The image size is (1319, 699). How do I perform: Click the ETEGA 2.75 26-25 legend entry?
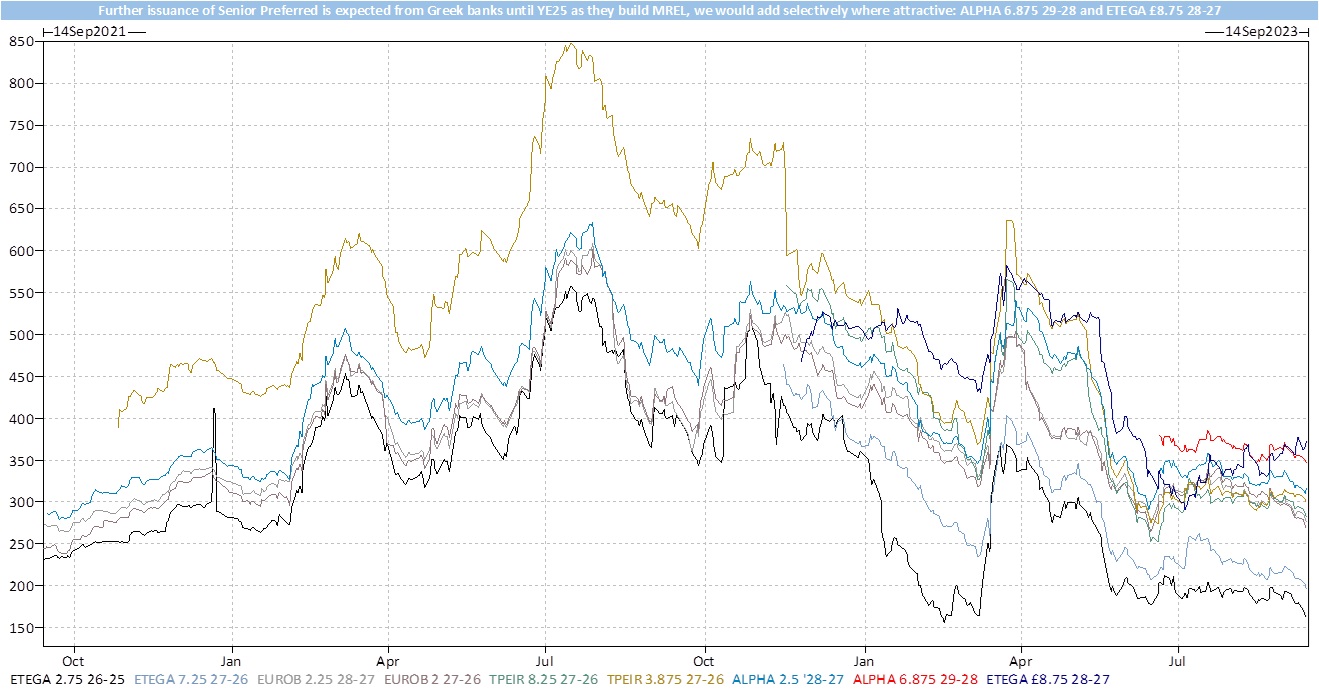point(68,680)
